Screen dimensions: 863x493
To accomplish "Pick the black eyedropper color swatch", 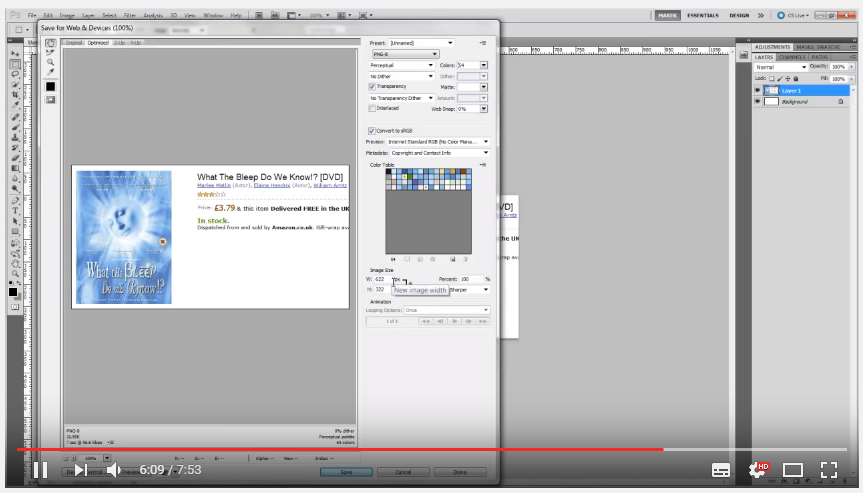I will point(50,87).
